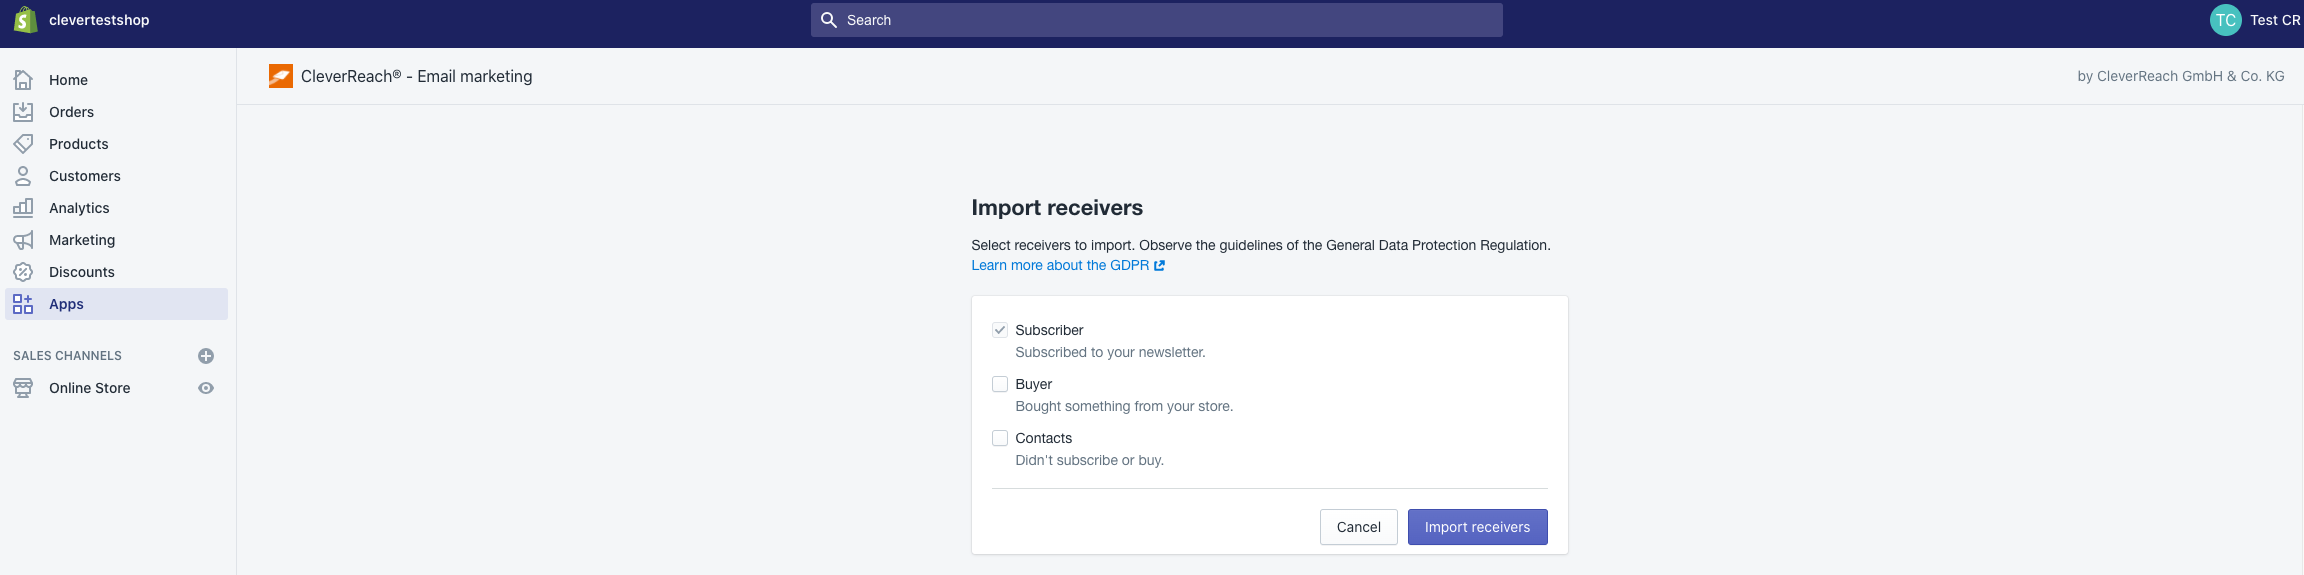2304x575 pixels.
Task: Click the Discounts badge icon
Action: click(x=23, y=272)
